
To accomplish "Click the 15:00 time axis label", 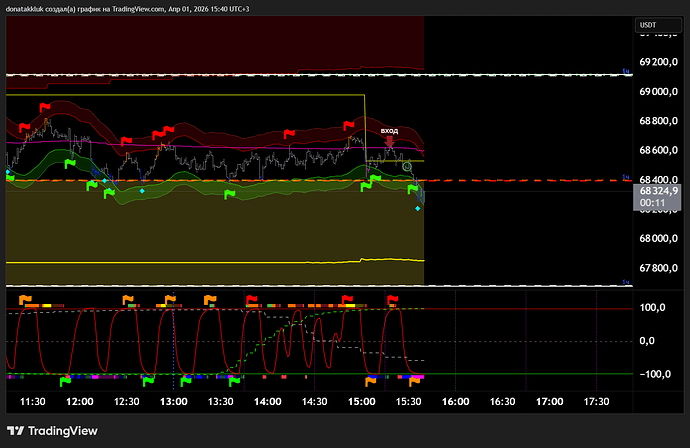I will (x=362, y=401).
